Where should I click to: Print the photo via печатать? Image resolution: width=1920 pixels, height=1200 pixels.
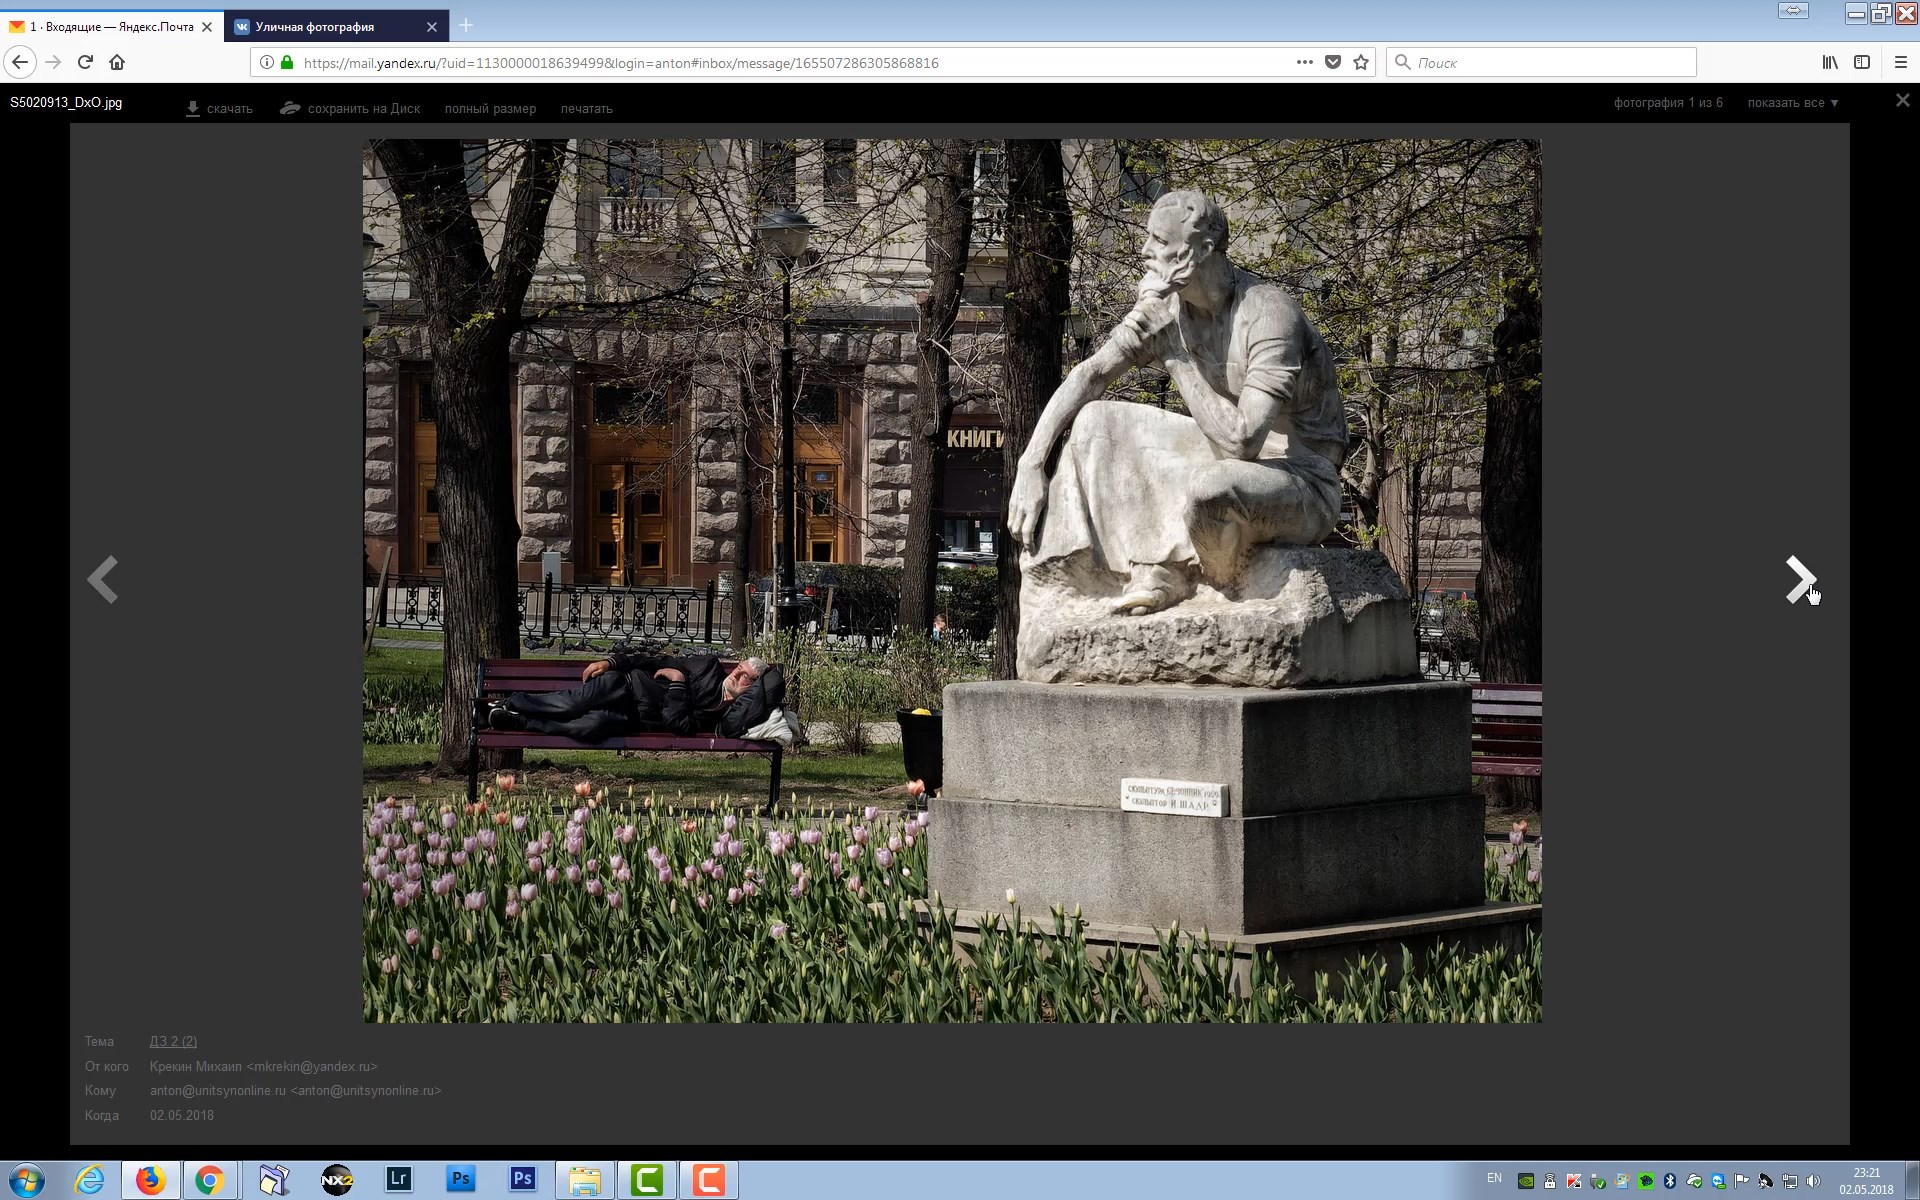click(586, 108)
